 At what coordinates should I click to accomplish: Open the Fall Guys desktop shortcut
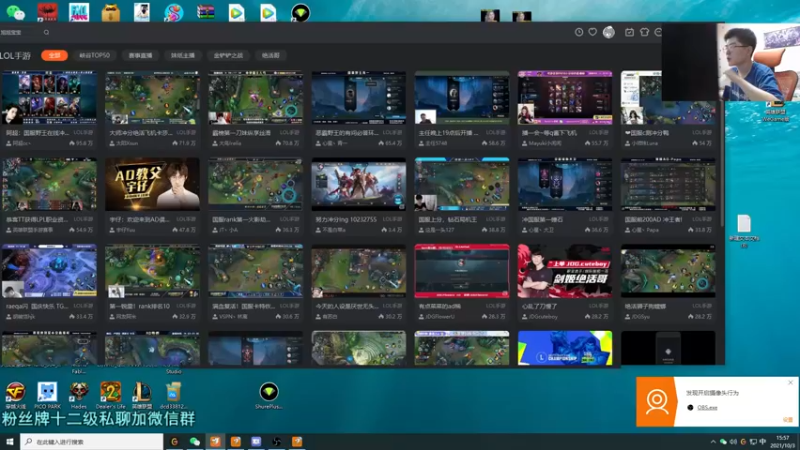(x=79, y=13)
